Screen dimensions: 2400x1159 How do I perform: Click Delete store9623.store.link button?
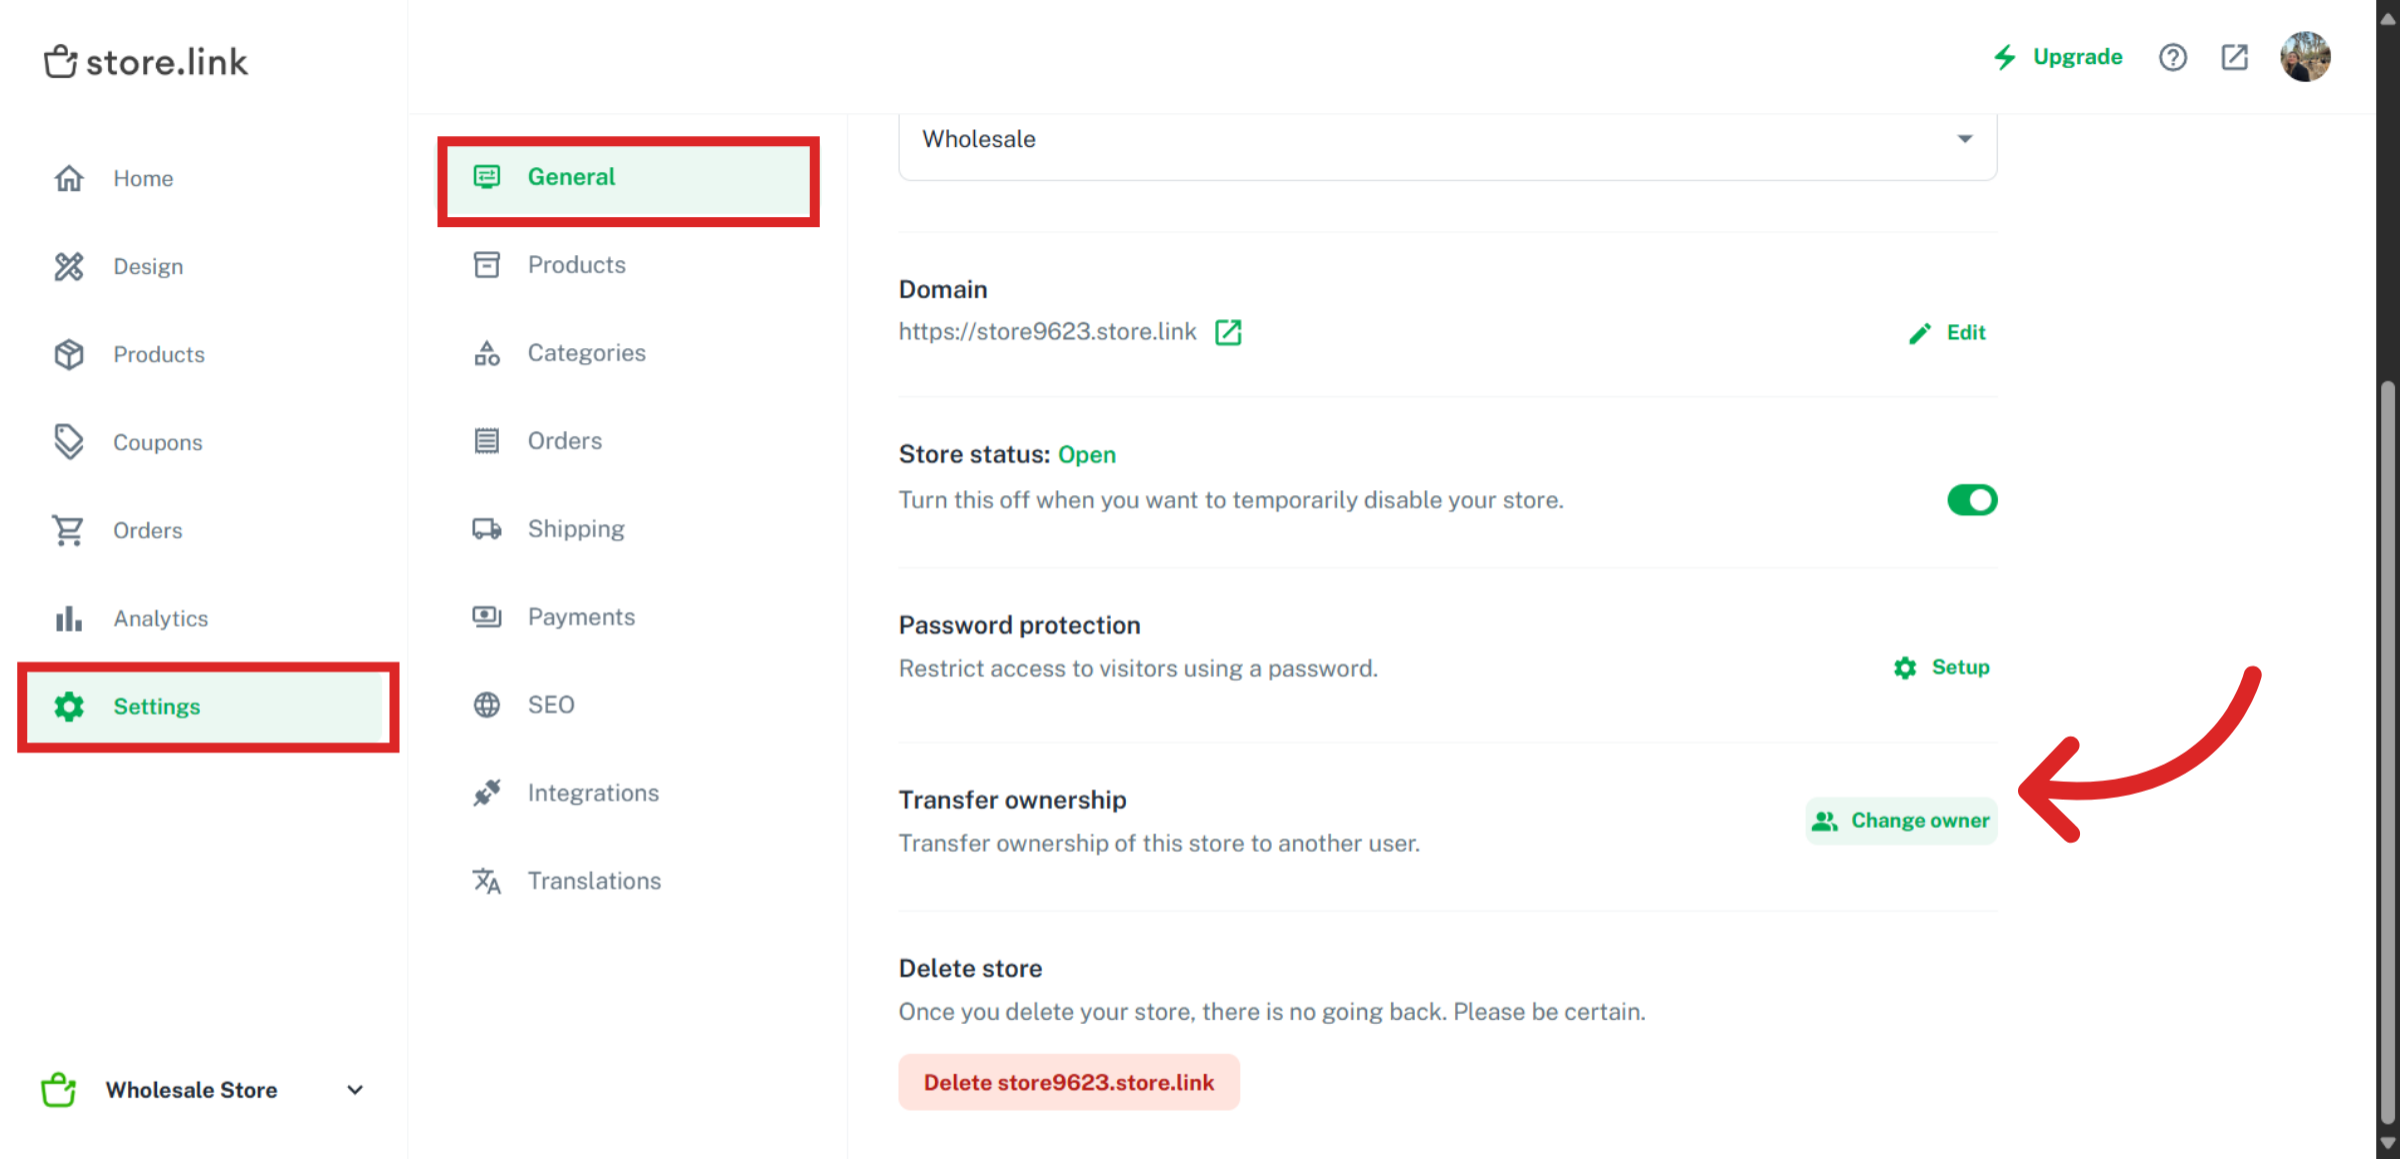[x=1068, y=1083]
